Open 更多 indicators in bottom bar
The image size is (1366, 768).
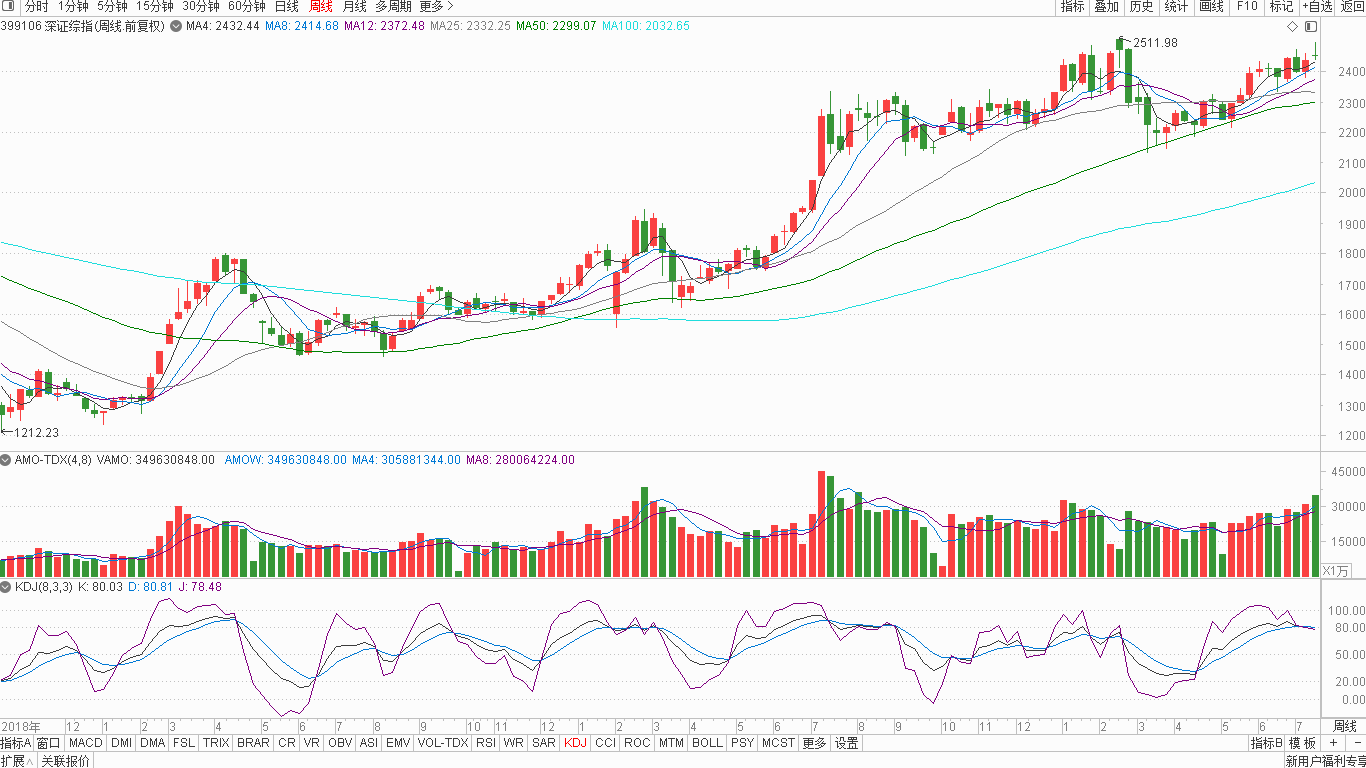(815, 743)
